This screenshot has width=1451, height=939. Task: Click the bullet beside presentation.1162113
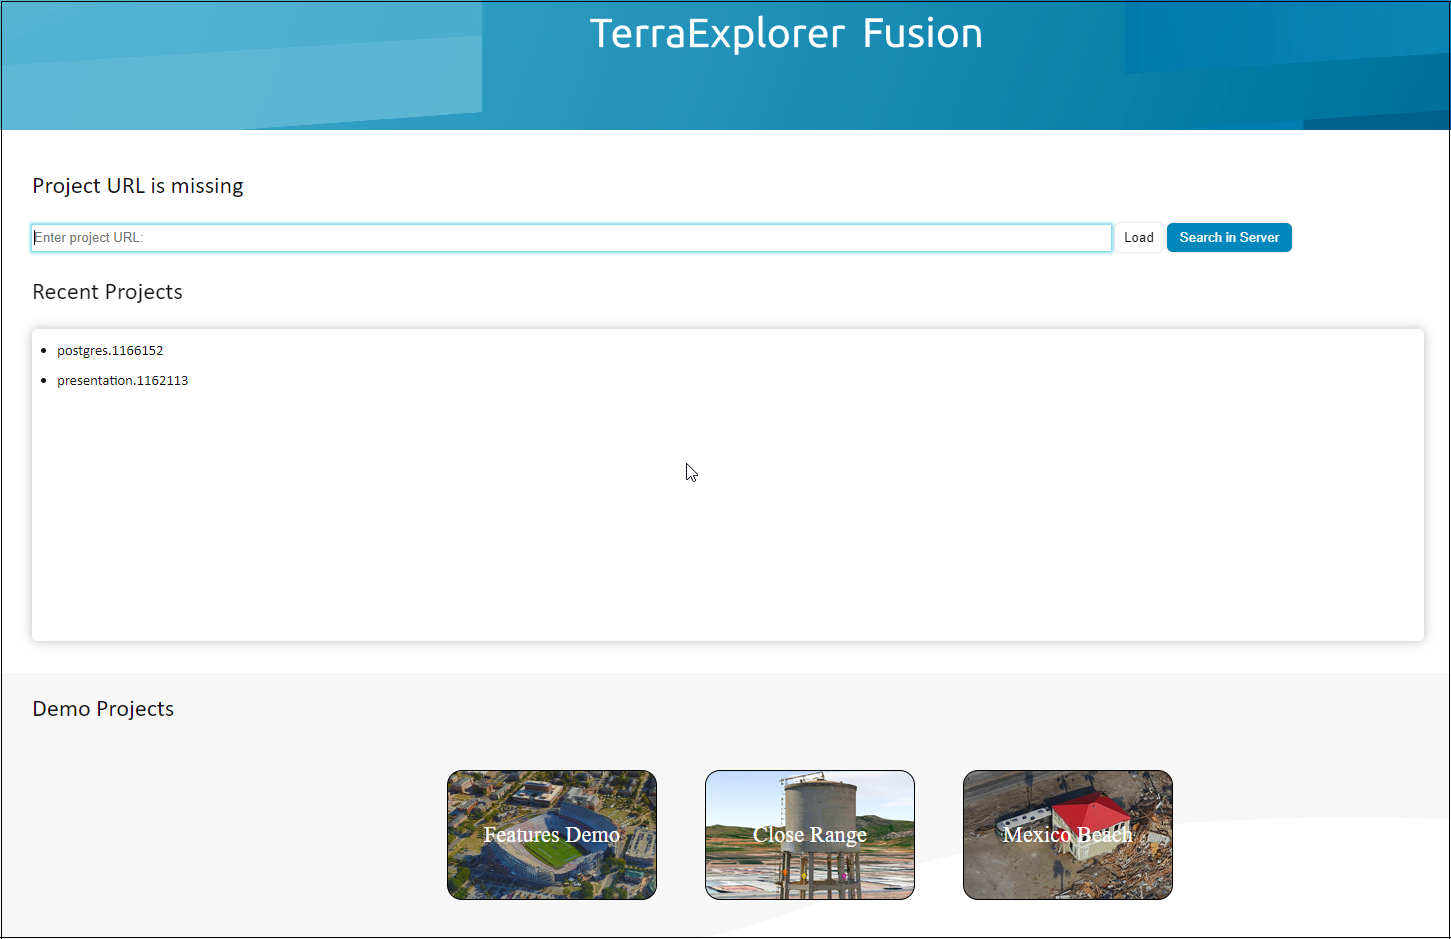pyautogui.click(x=44, y=381)
